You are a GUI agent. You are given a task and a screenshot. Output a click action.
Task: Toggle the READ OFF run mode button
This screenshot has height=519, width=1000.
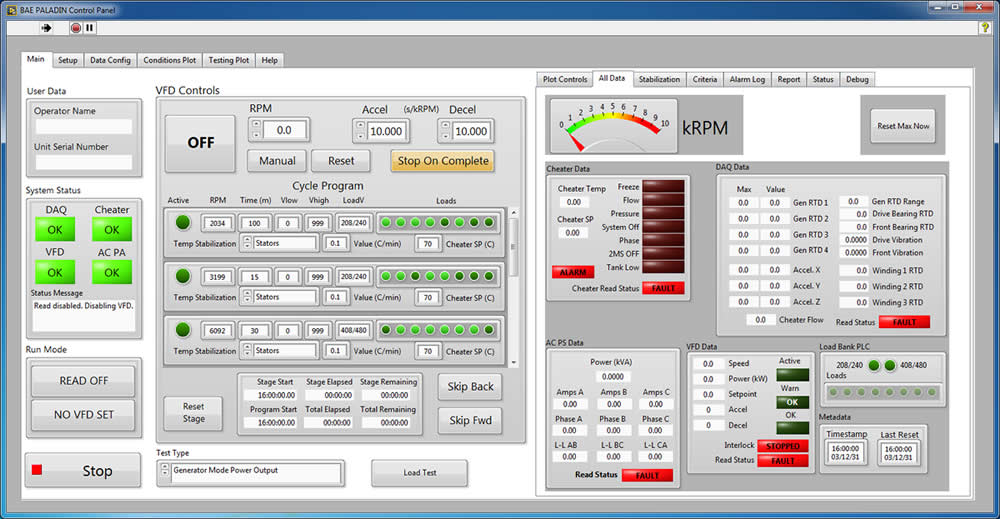pyautogui.click(x=83, y=381)
